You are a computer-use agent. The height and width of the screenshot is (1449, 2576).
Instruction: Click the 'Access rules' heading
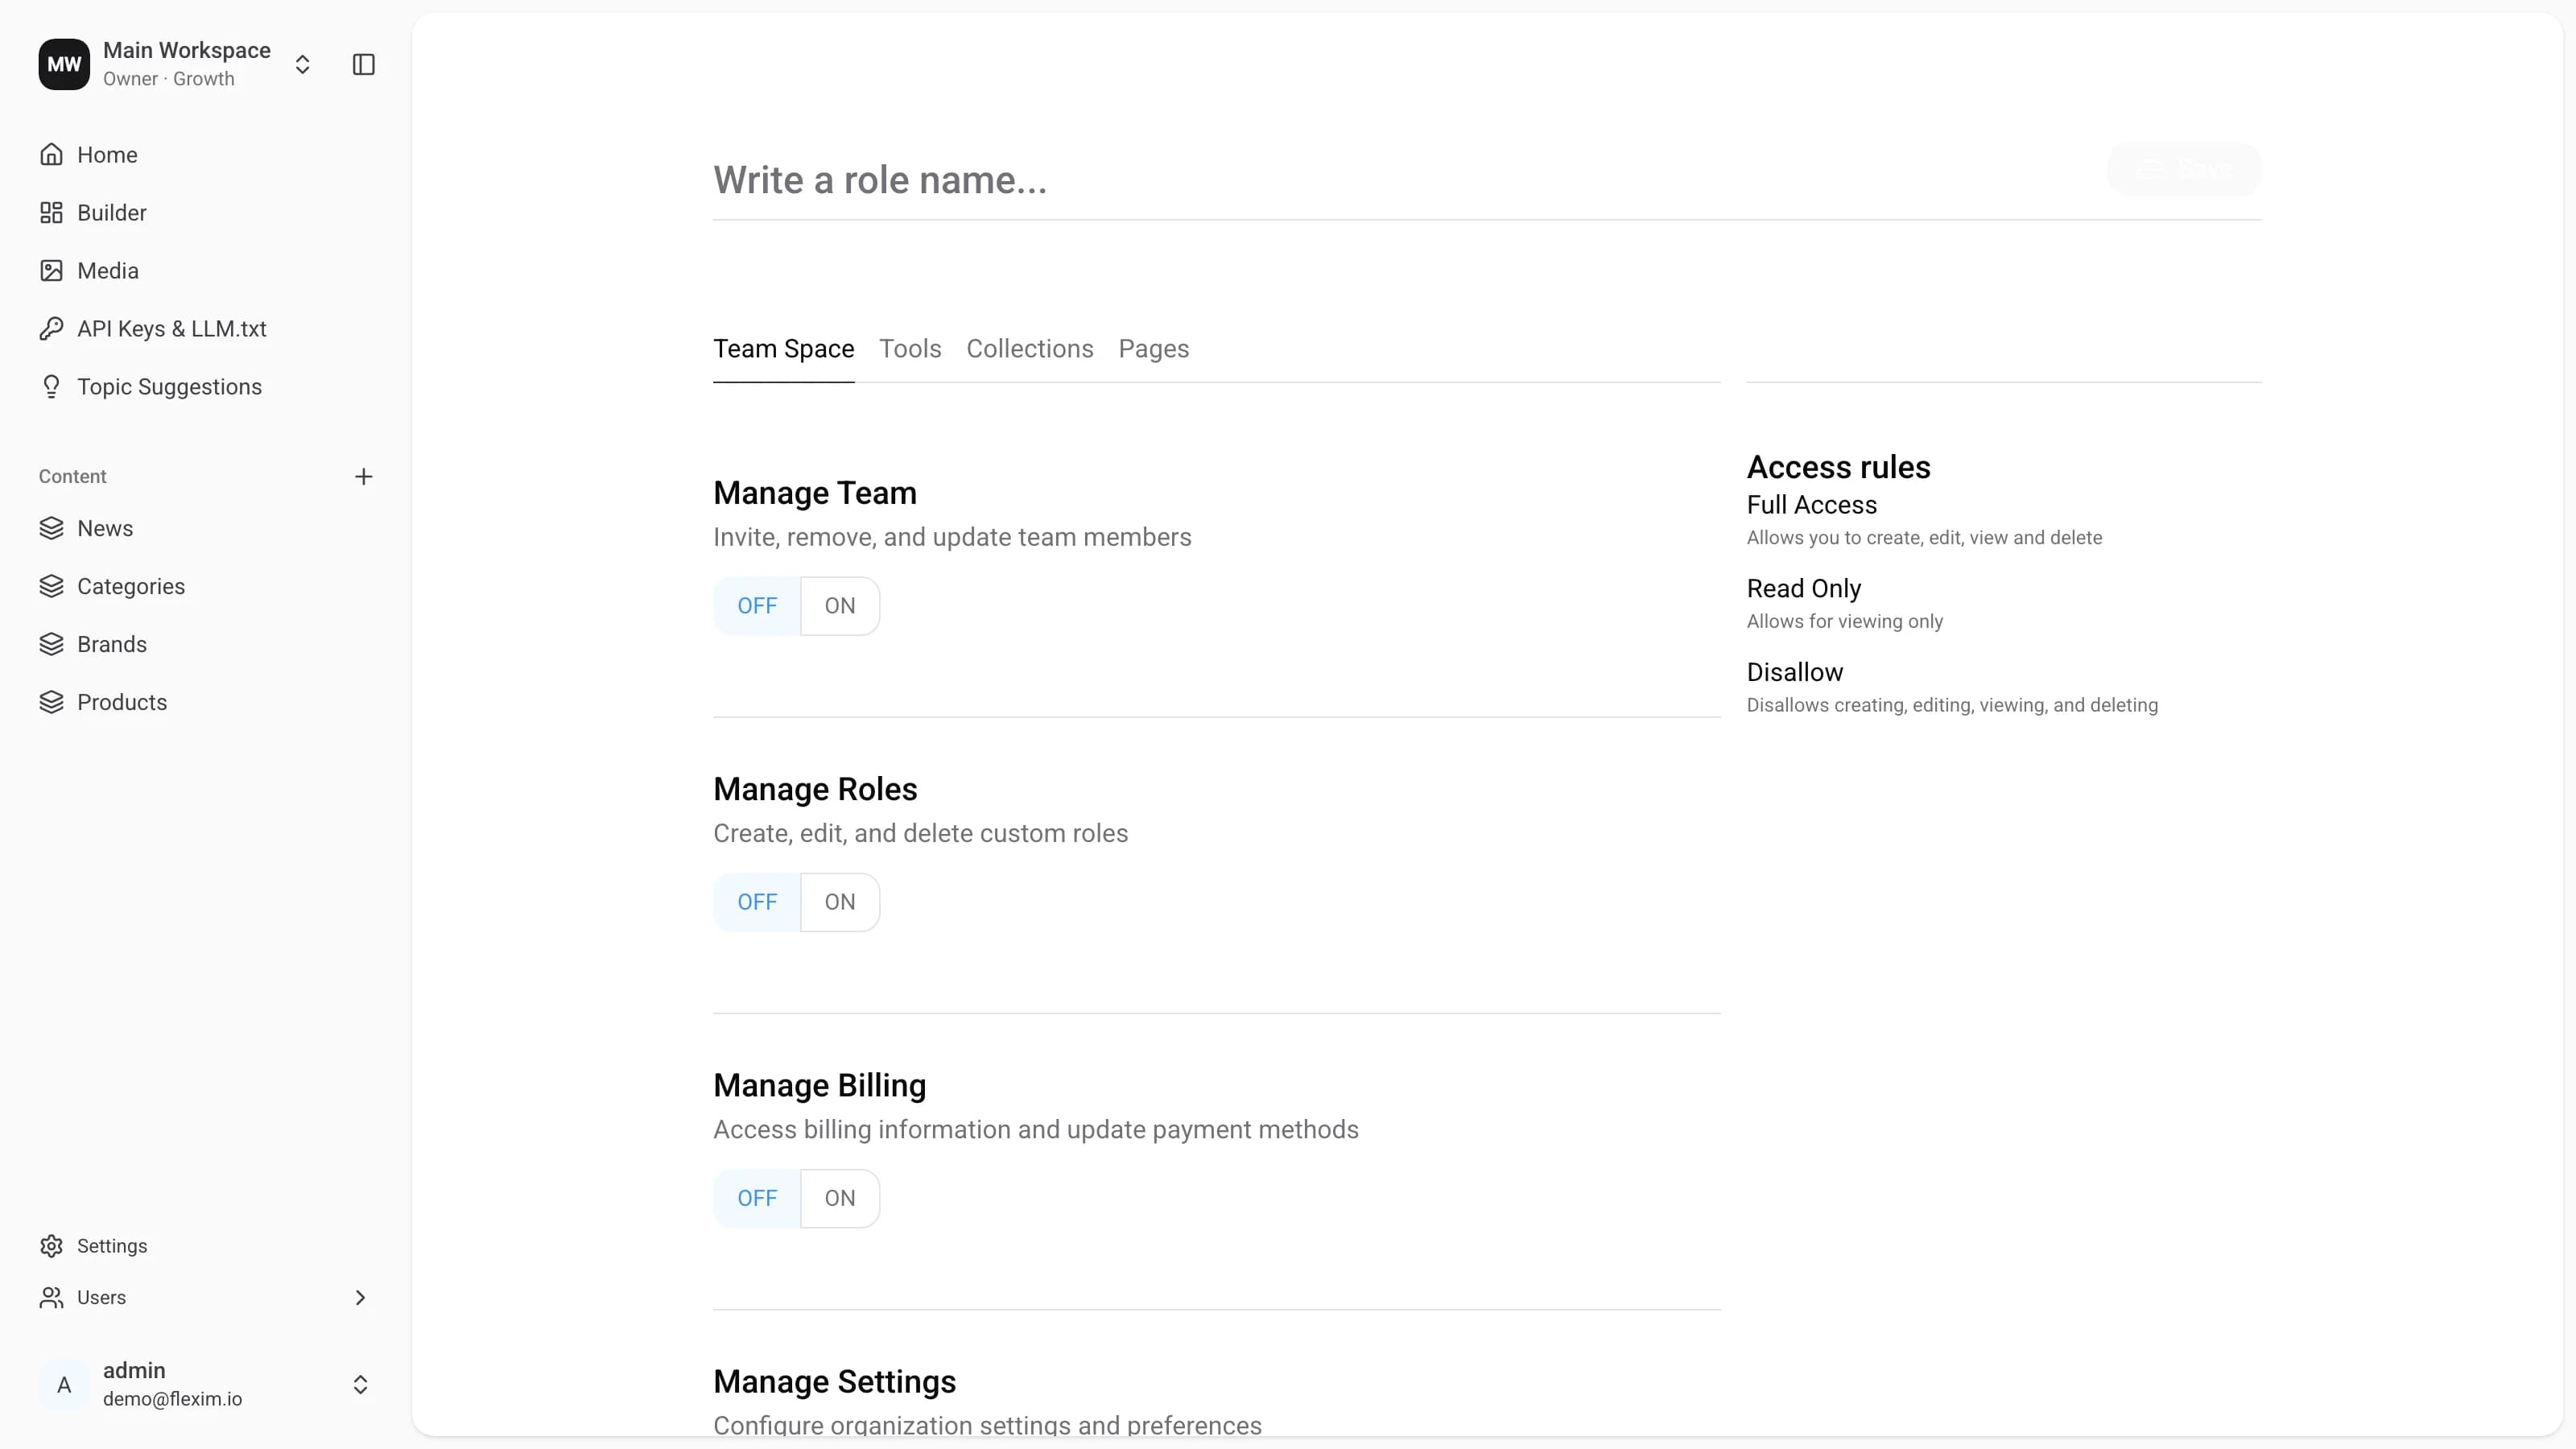pos(1839,467)
